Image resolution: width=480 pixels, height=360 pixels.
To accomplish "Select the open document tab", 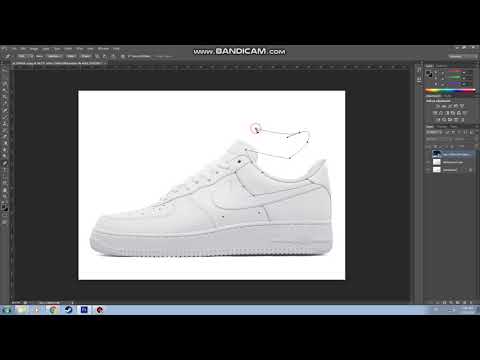I will coord(58,63).
